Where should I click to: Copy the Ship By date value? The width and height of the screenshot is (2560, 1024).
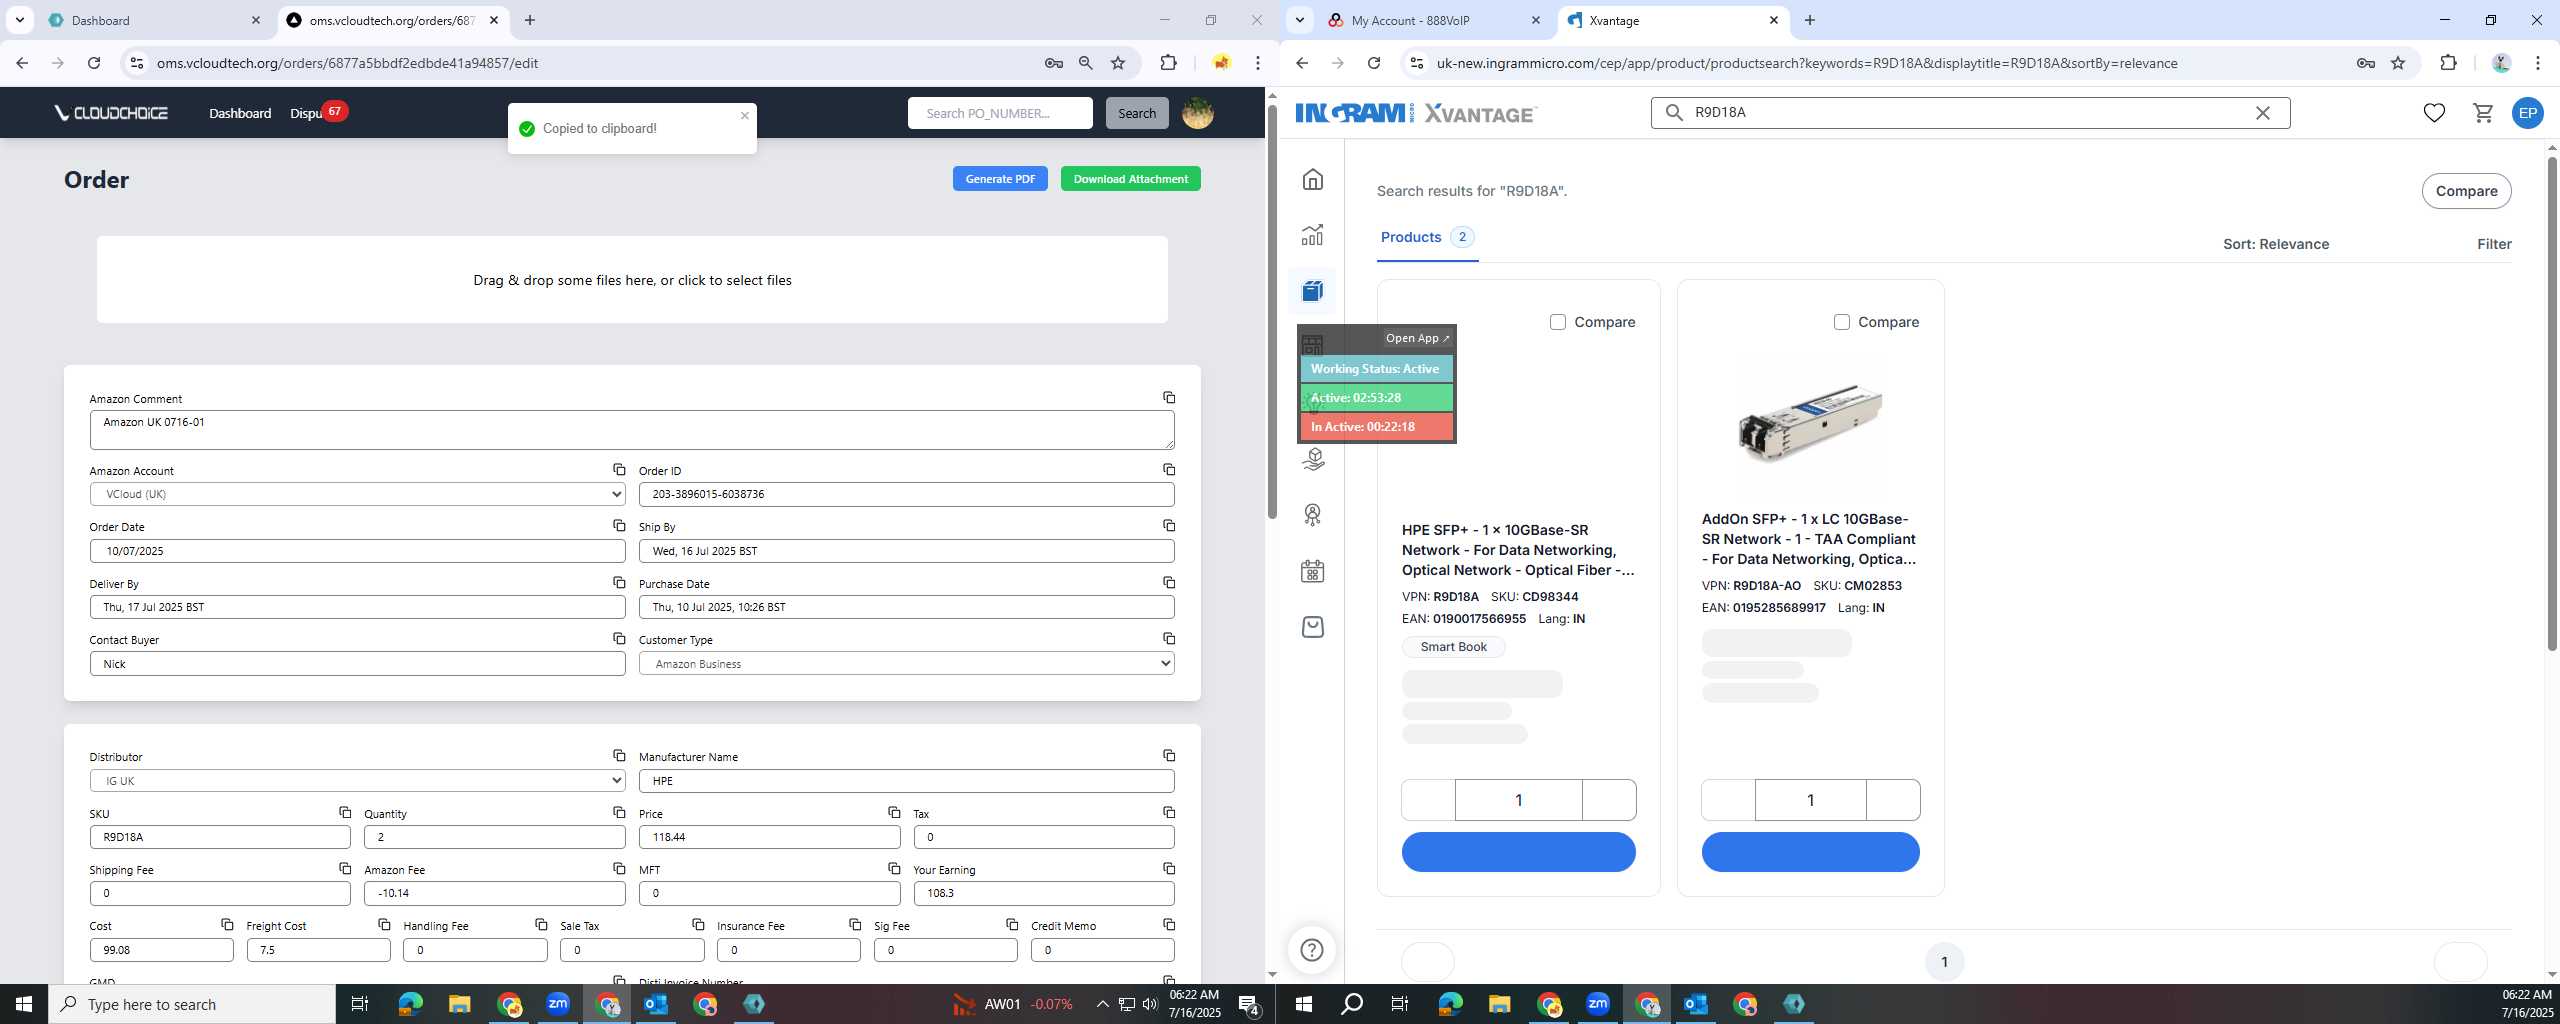pyautogui.click(x=1168, y=526)
